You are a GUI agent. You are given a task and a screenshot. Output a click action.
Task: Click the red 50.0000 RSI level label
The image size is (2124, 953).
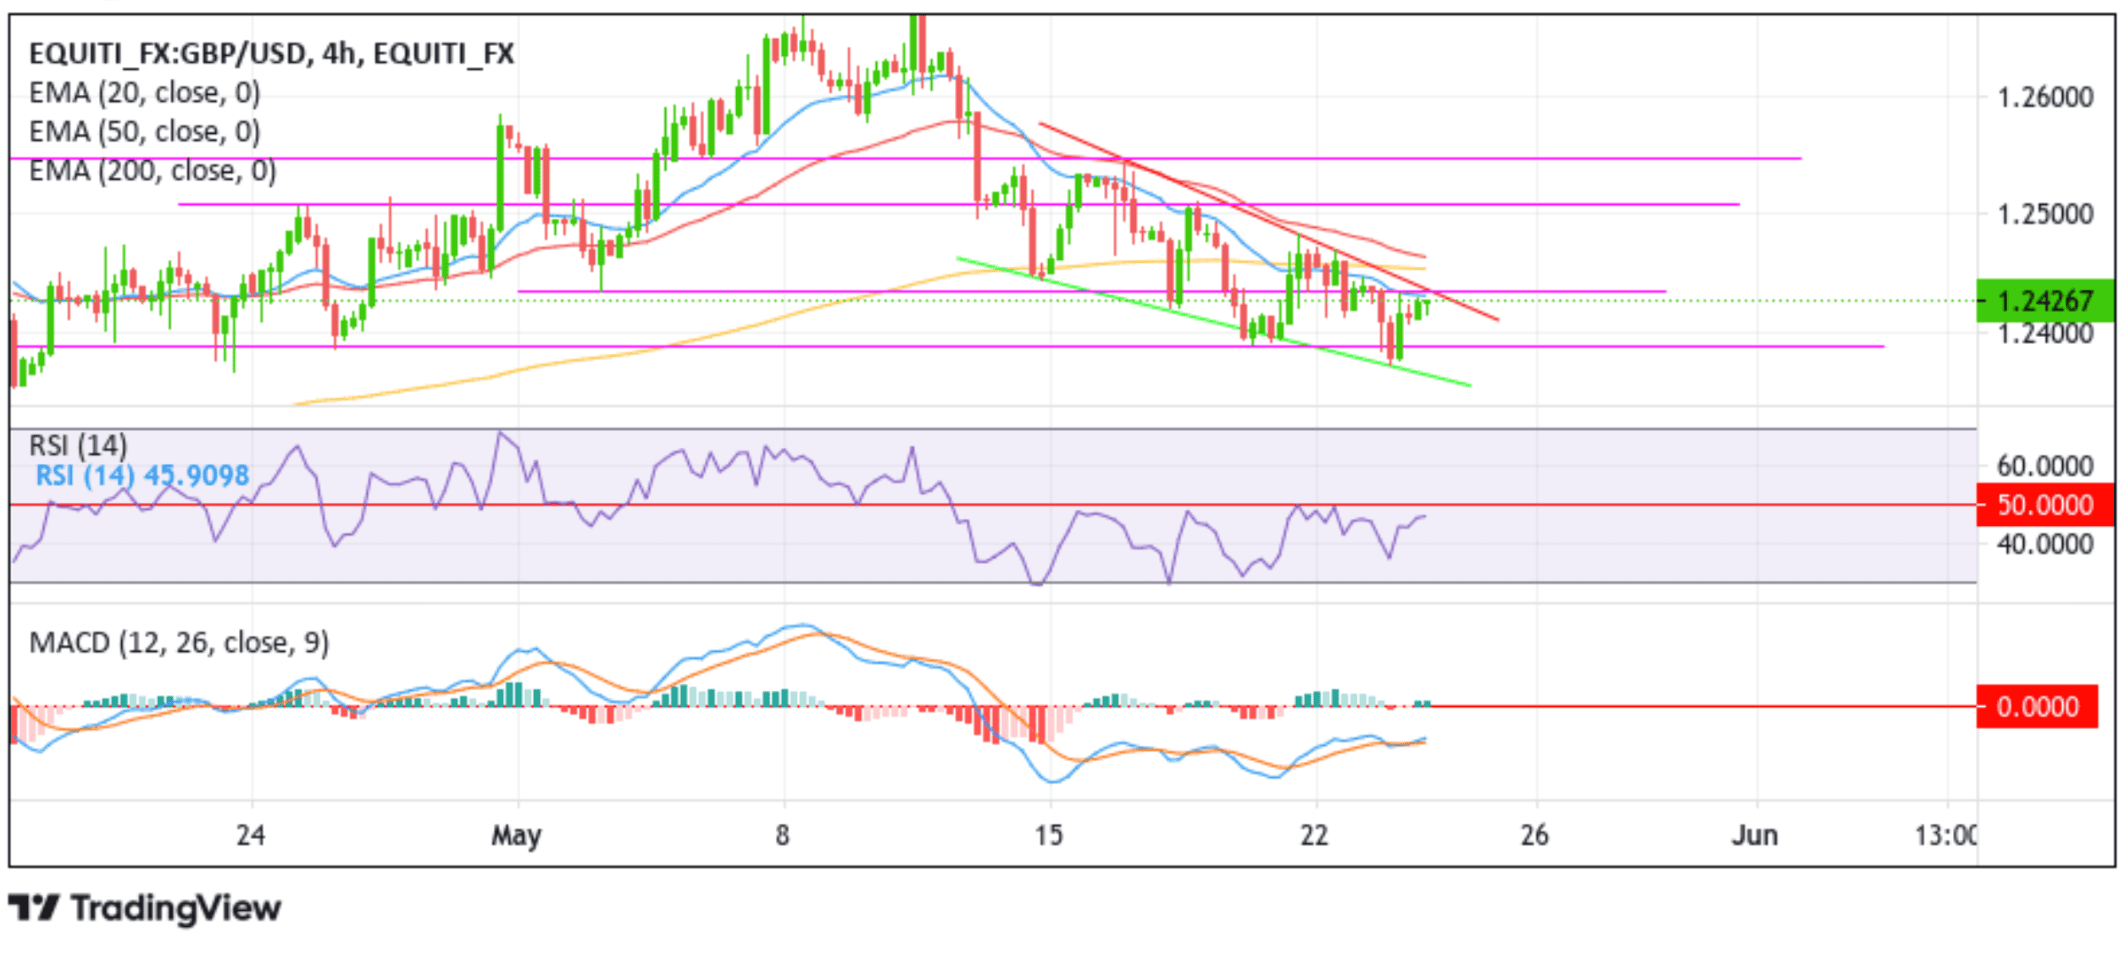[x=2045, y=505]
